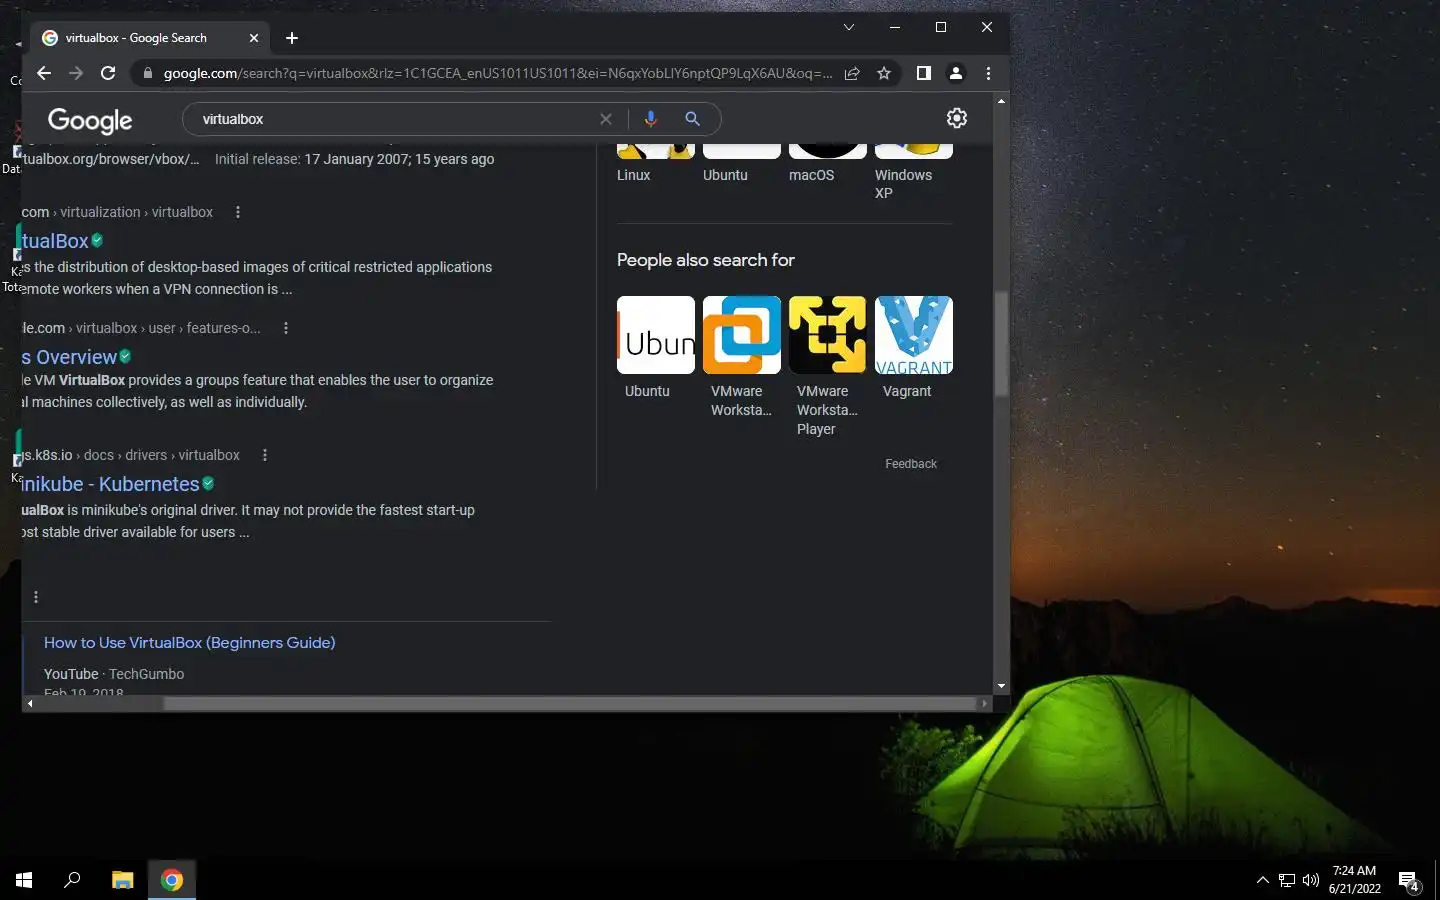This screenshot has height=900, width=1440.
Task: Open Windows taskbar search
Action: tap(72, 880)
